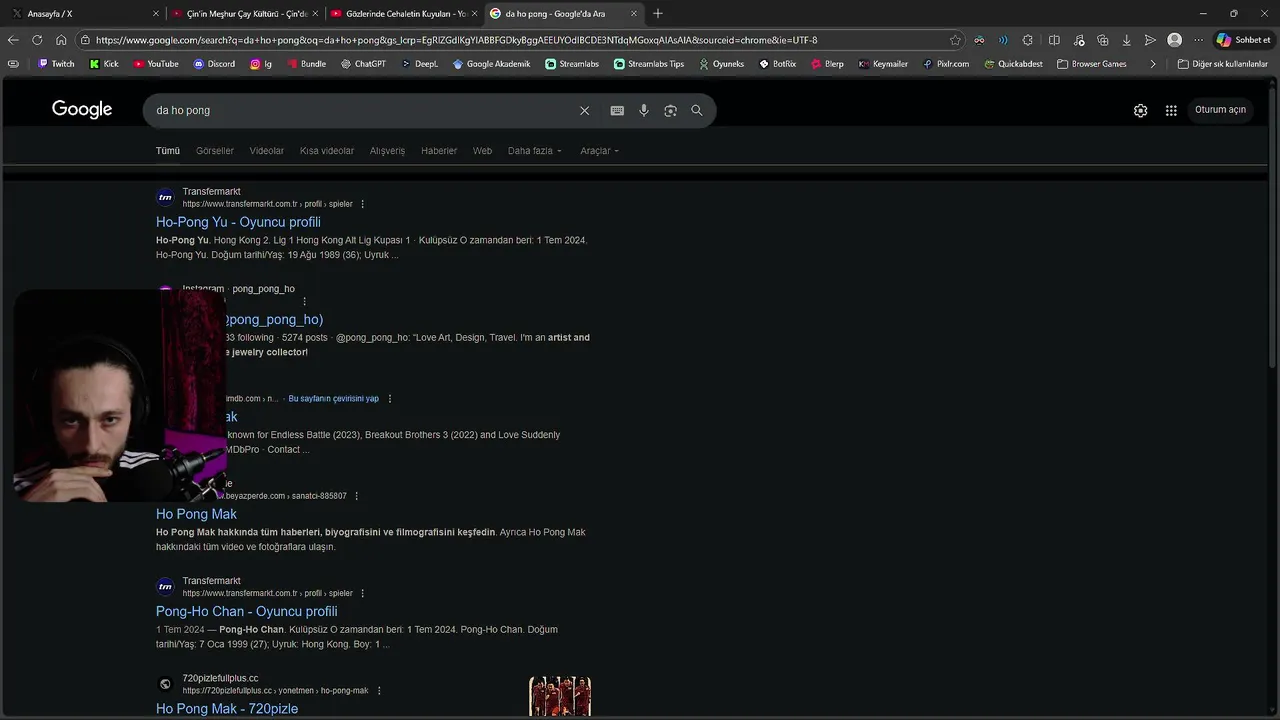This screenshot has height=720, width=1280.
Task: Select the Tümü search tab
Action: pyautogui.click(x=168, y=151)
